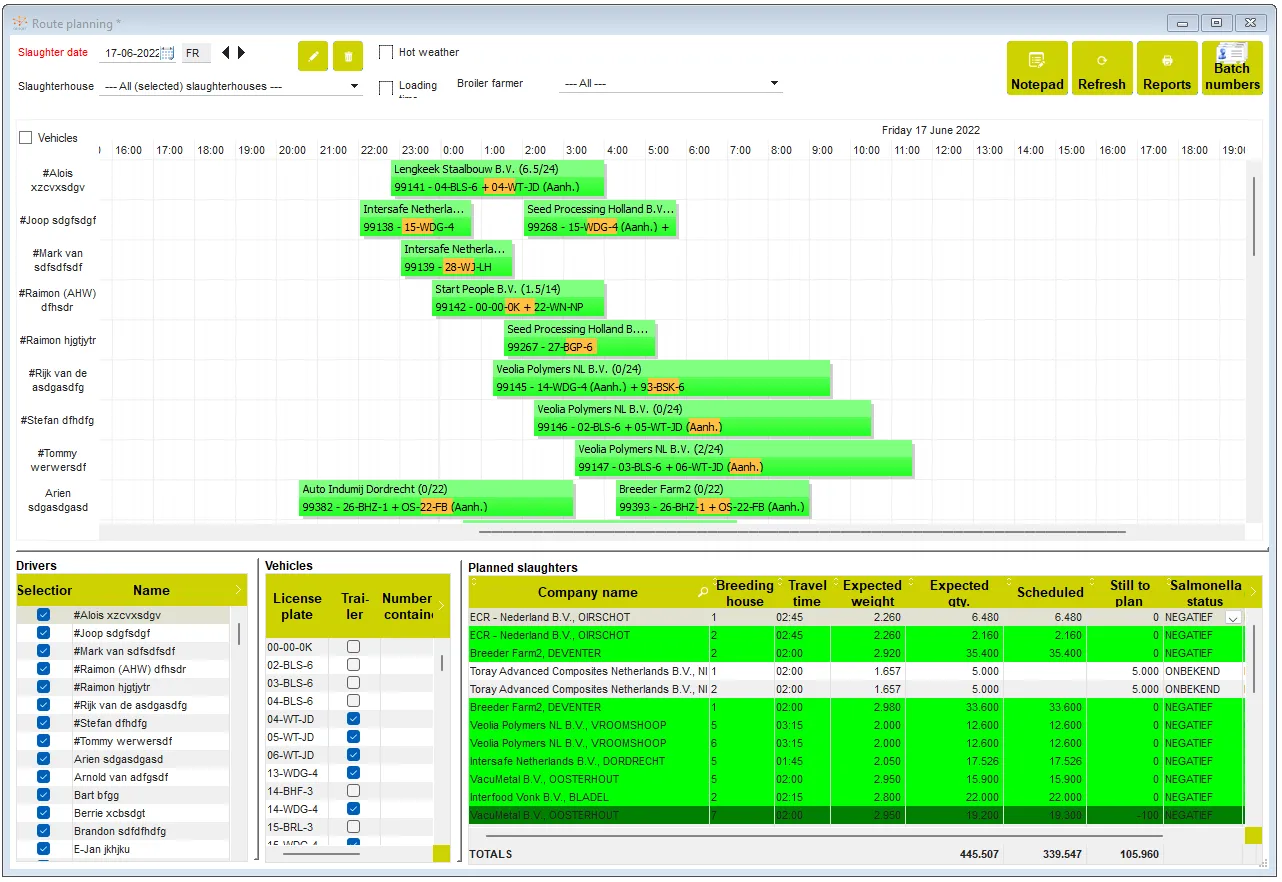This screenshot has width=1282, height=882.
Task: Expand the Broiler farmer dropdown
Action: [774, 84]
